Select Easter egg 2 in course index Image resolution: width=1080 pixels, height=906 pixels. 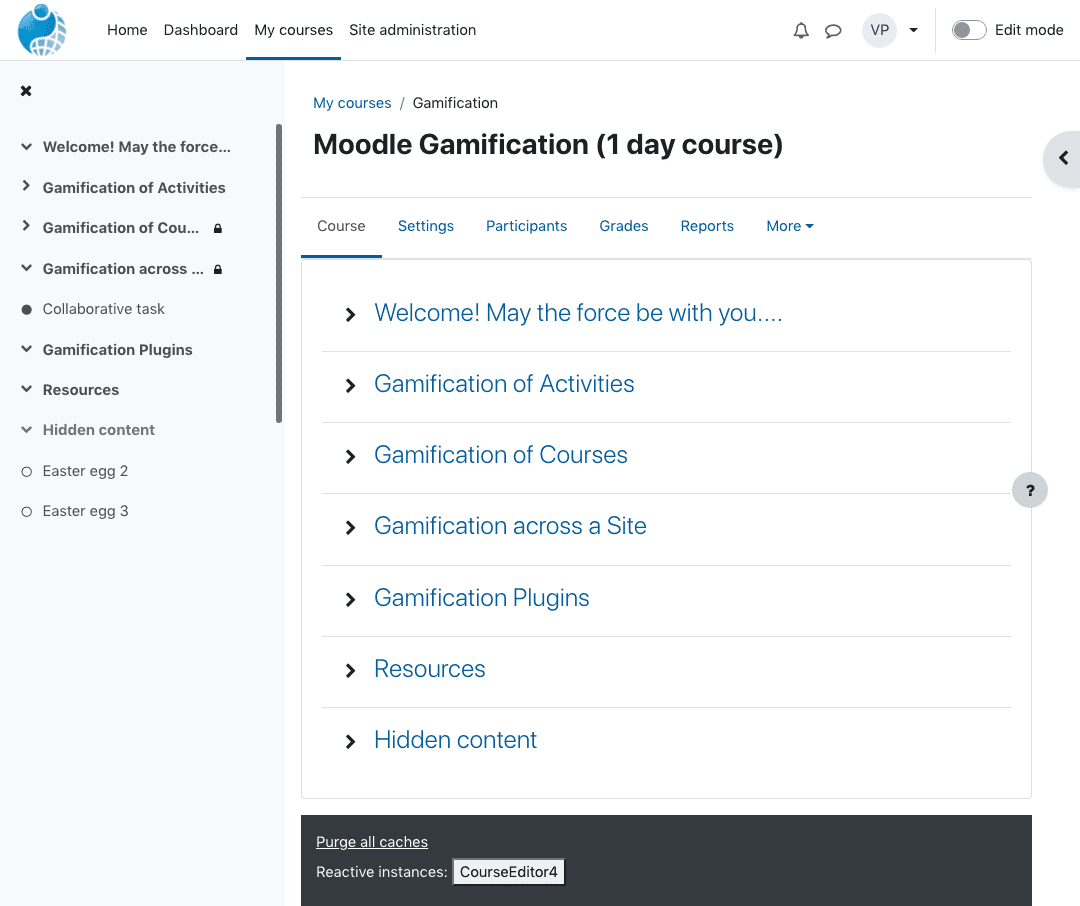tap(85, 471)
